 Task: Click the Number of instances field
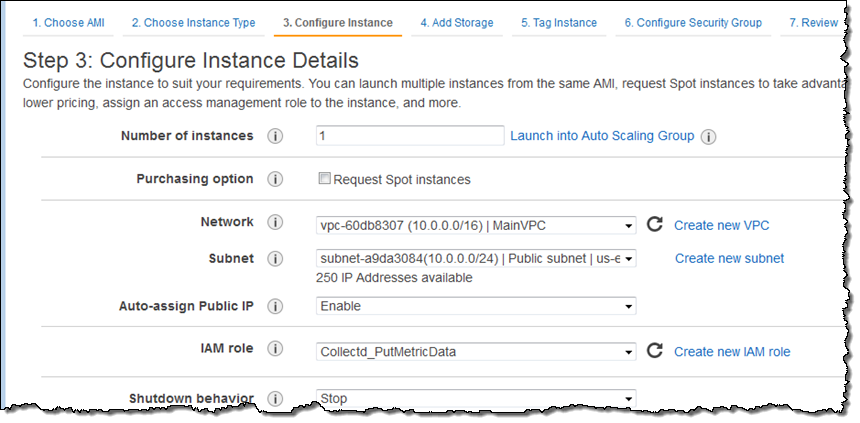(x=409, y=136)
